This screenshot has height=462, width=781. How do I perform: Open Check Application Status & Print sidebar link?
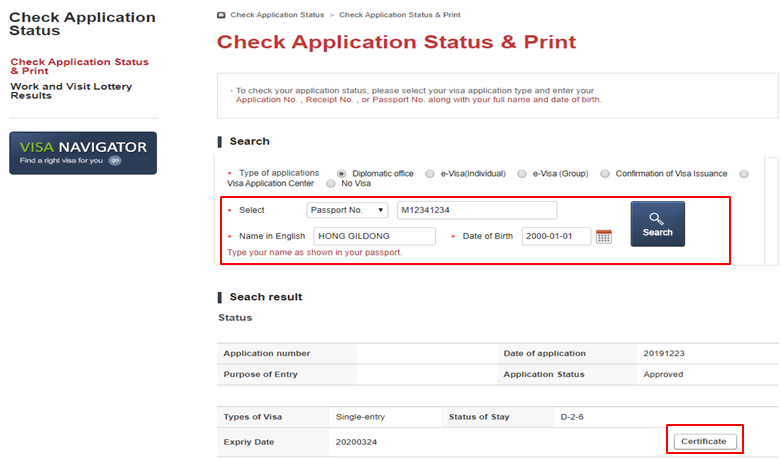79,66
